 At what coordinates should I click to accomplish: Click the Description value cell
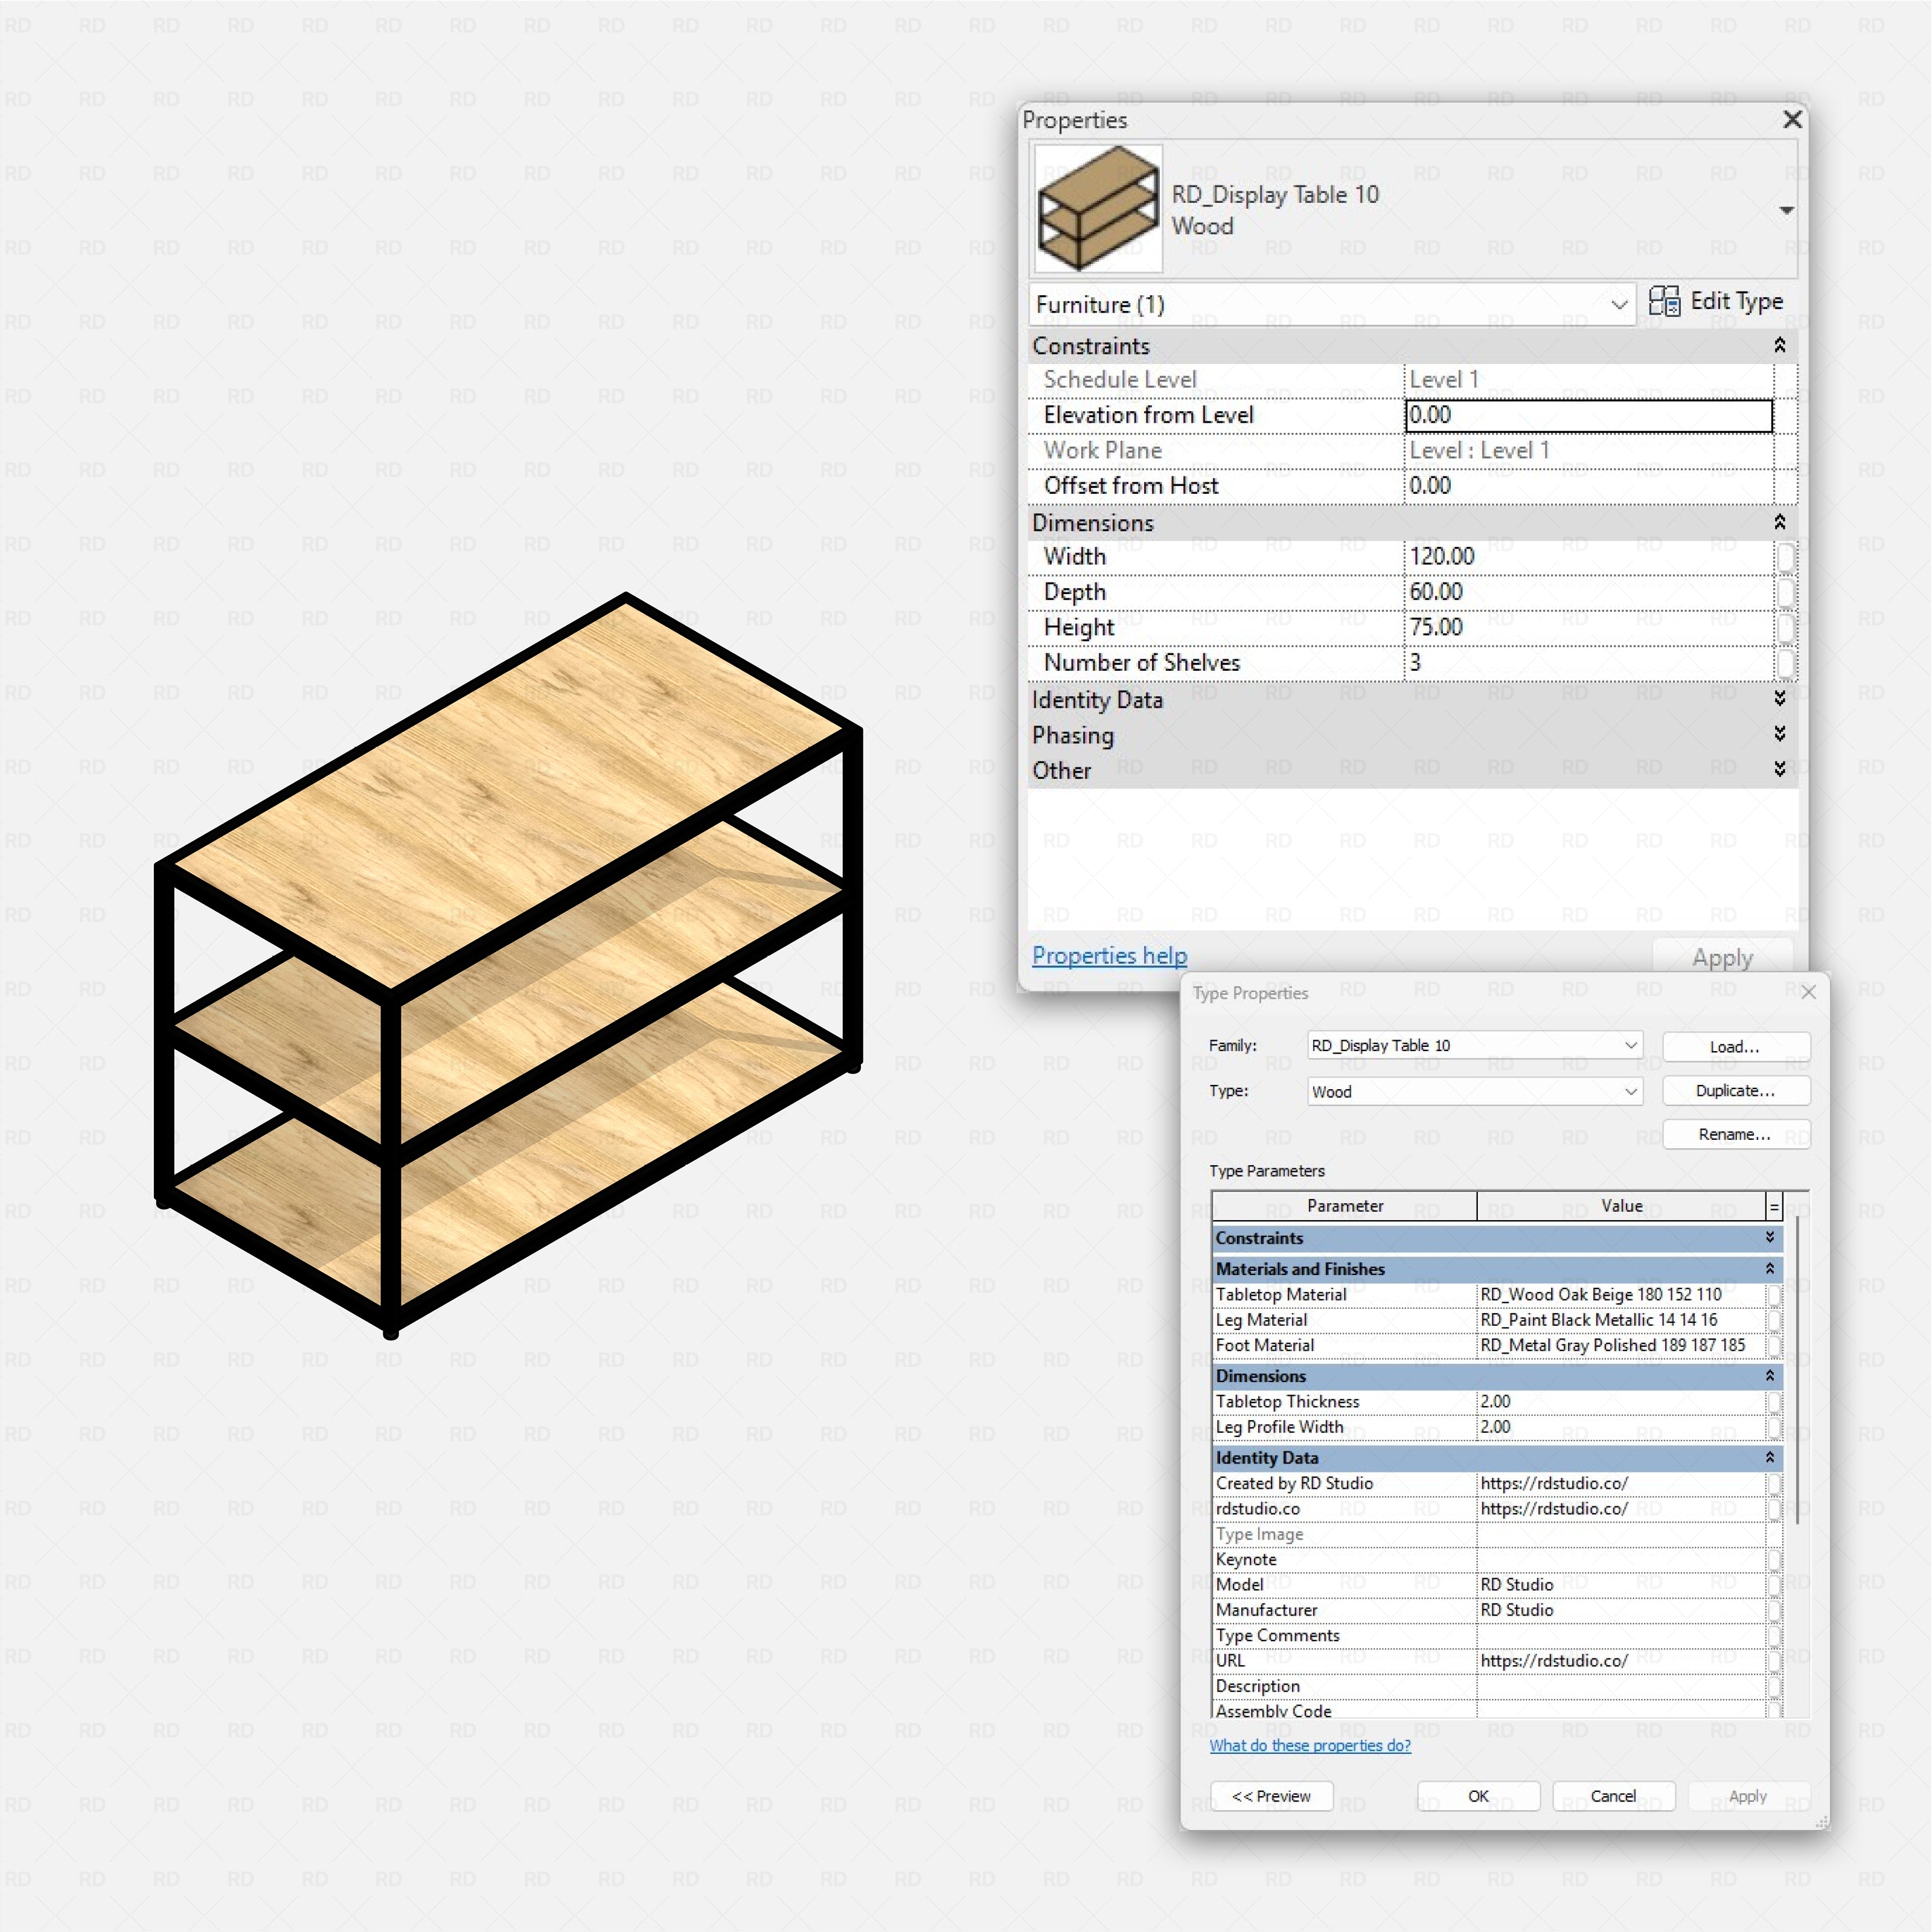(1621, 1686)
